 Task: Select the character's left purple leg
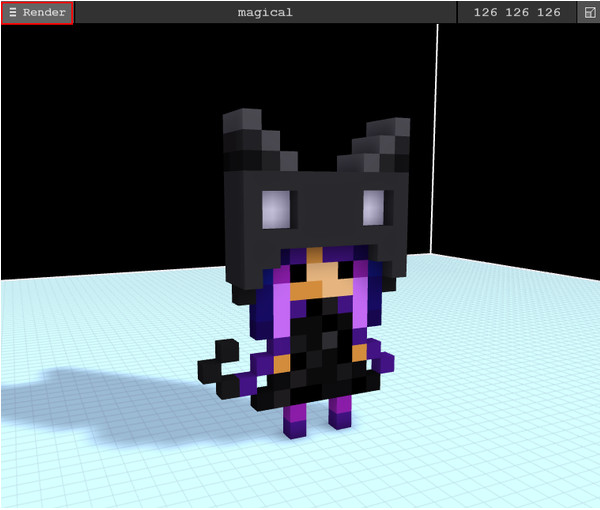tap(297, 418)
